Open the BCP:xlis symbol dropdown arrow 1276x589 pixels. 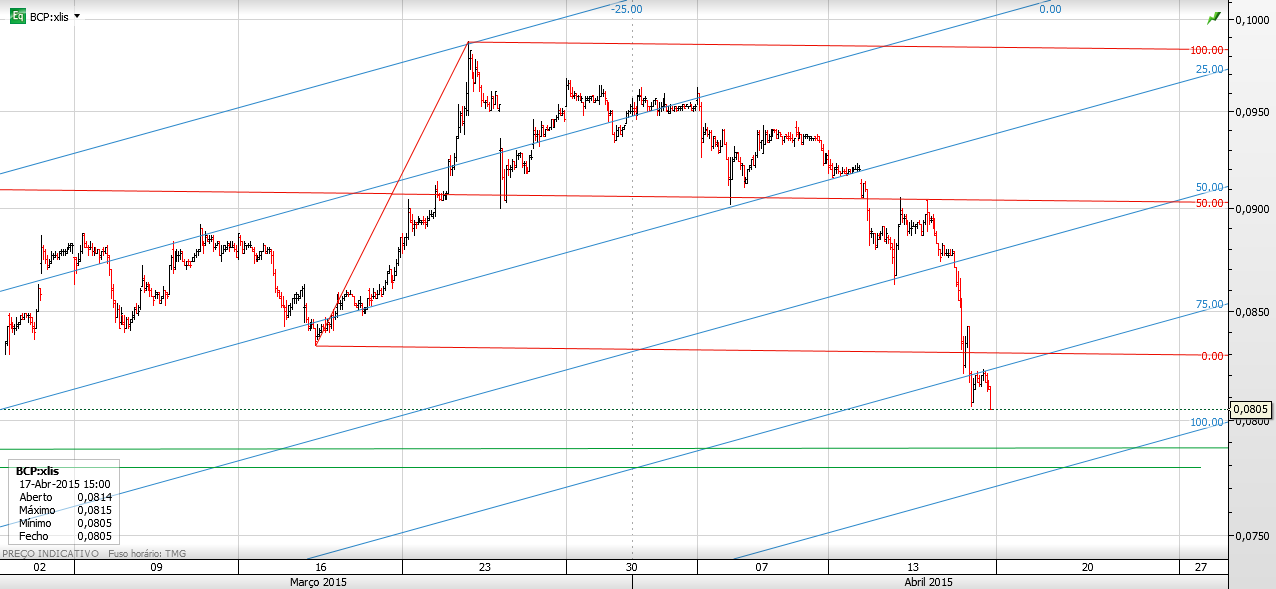point(78,17)
